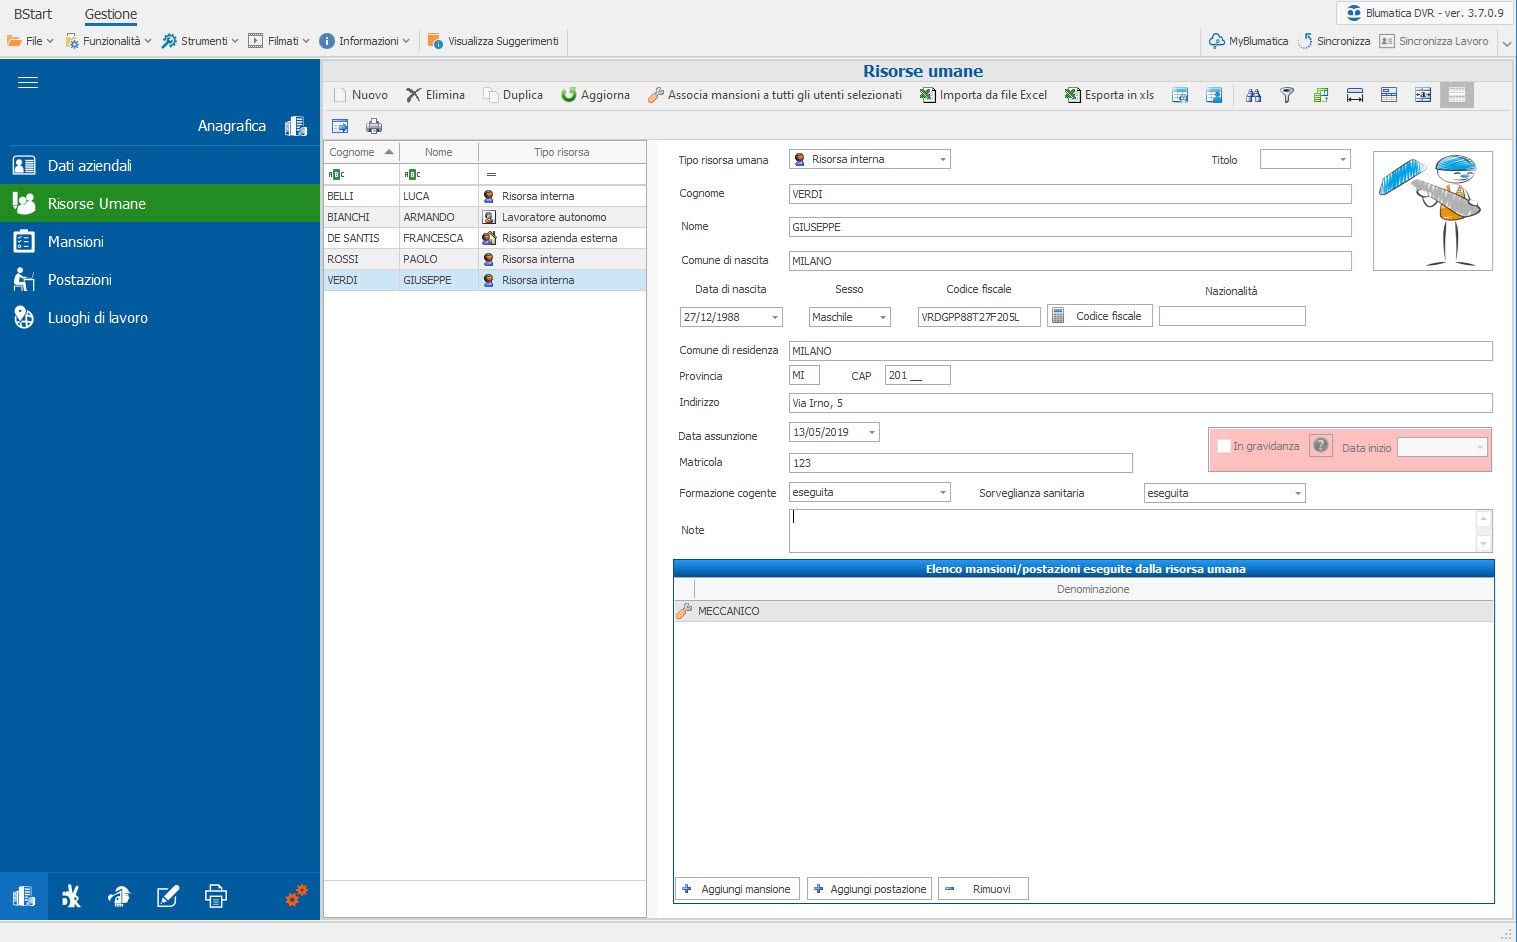Viewport: 1517px width, 942px height.
Task: Open the Strumenti menu
Action: point(200,41)
